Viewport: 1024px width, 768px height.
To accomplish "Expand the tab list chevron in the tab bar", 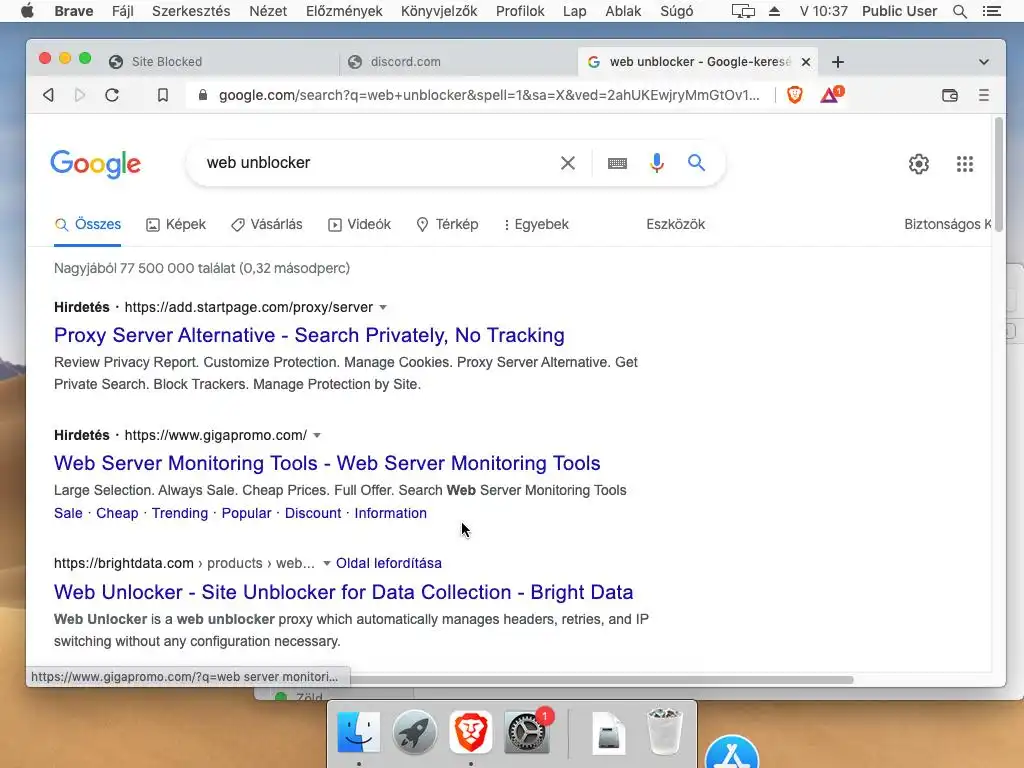I will [984, 62].
